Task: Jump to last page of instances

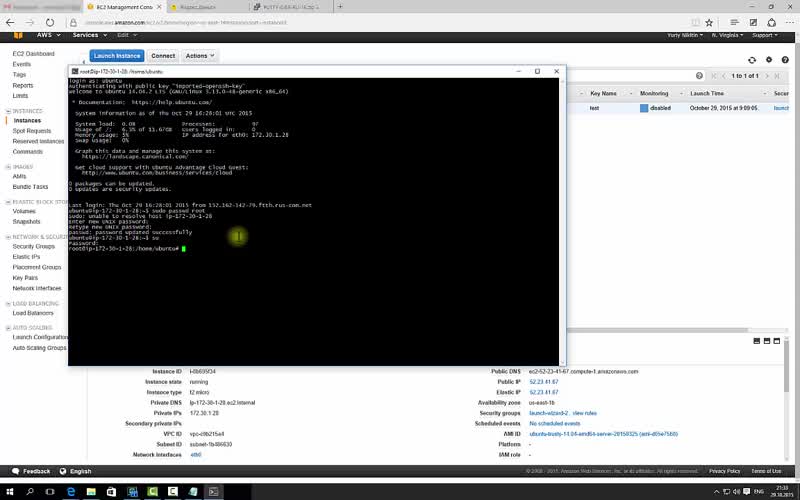Action: (x=777, y=76)
